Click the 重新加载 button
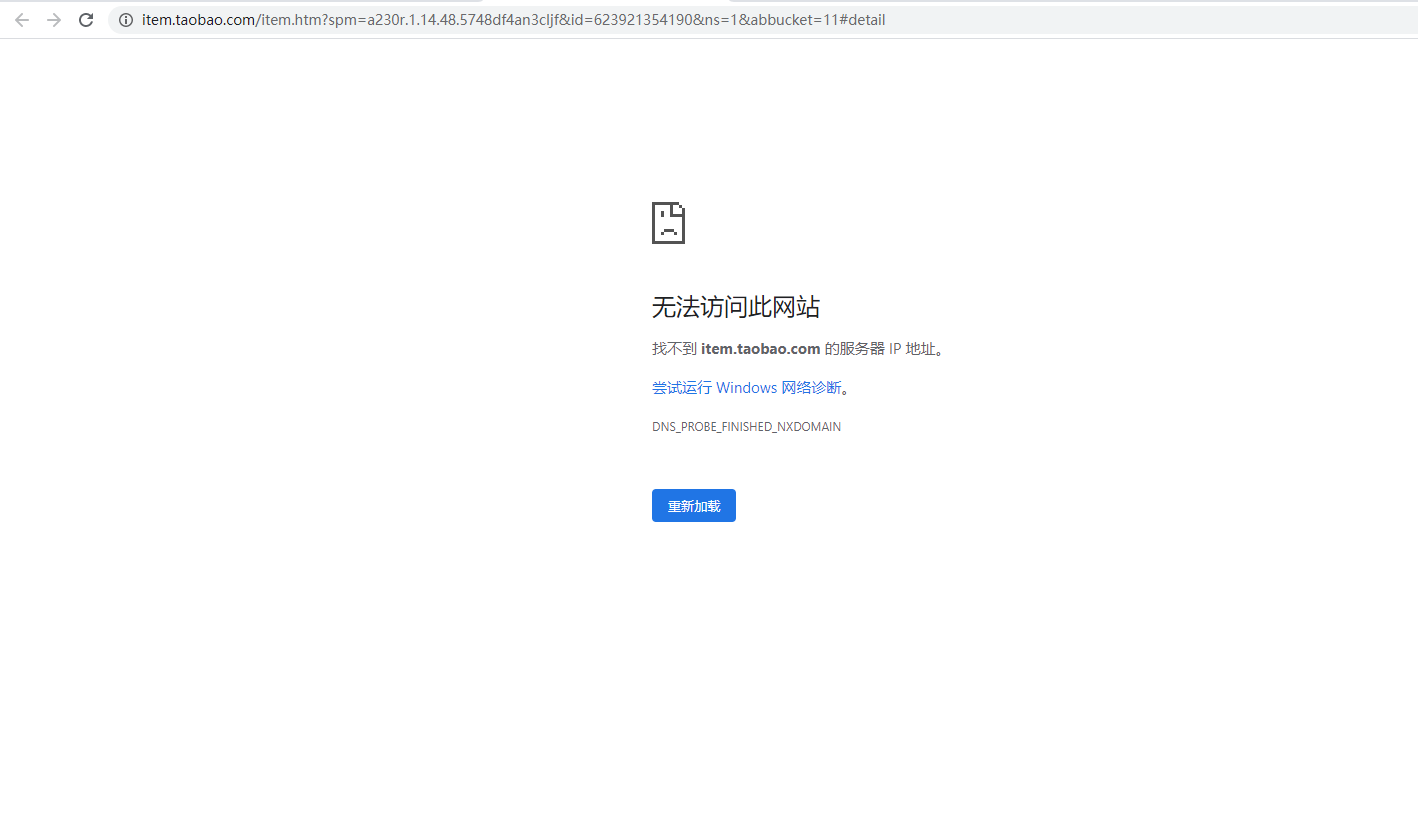 (x=694, y=506)
